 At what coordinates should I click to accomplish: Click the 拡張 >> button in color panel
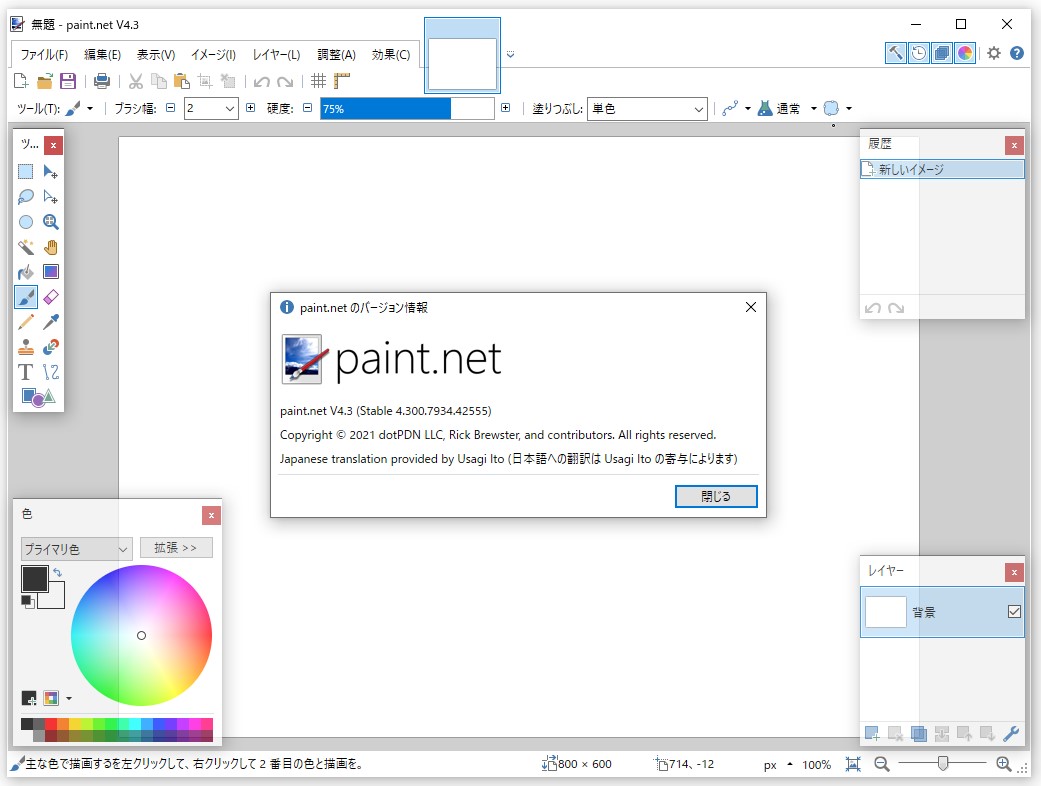coord(176,547)
